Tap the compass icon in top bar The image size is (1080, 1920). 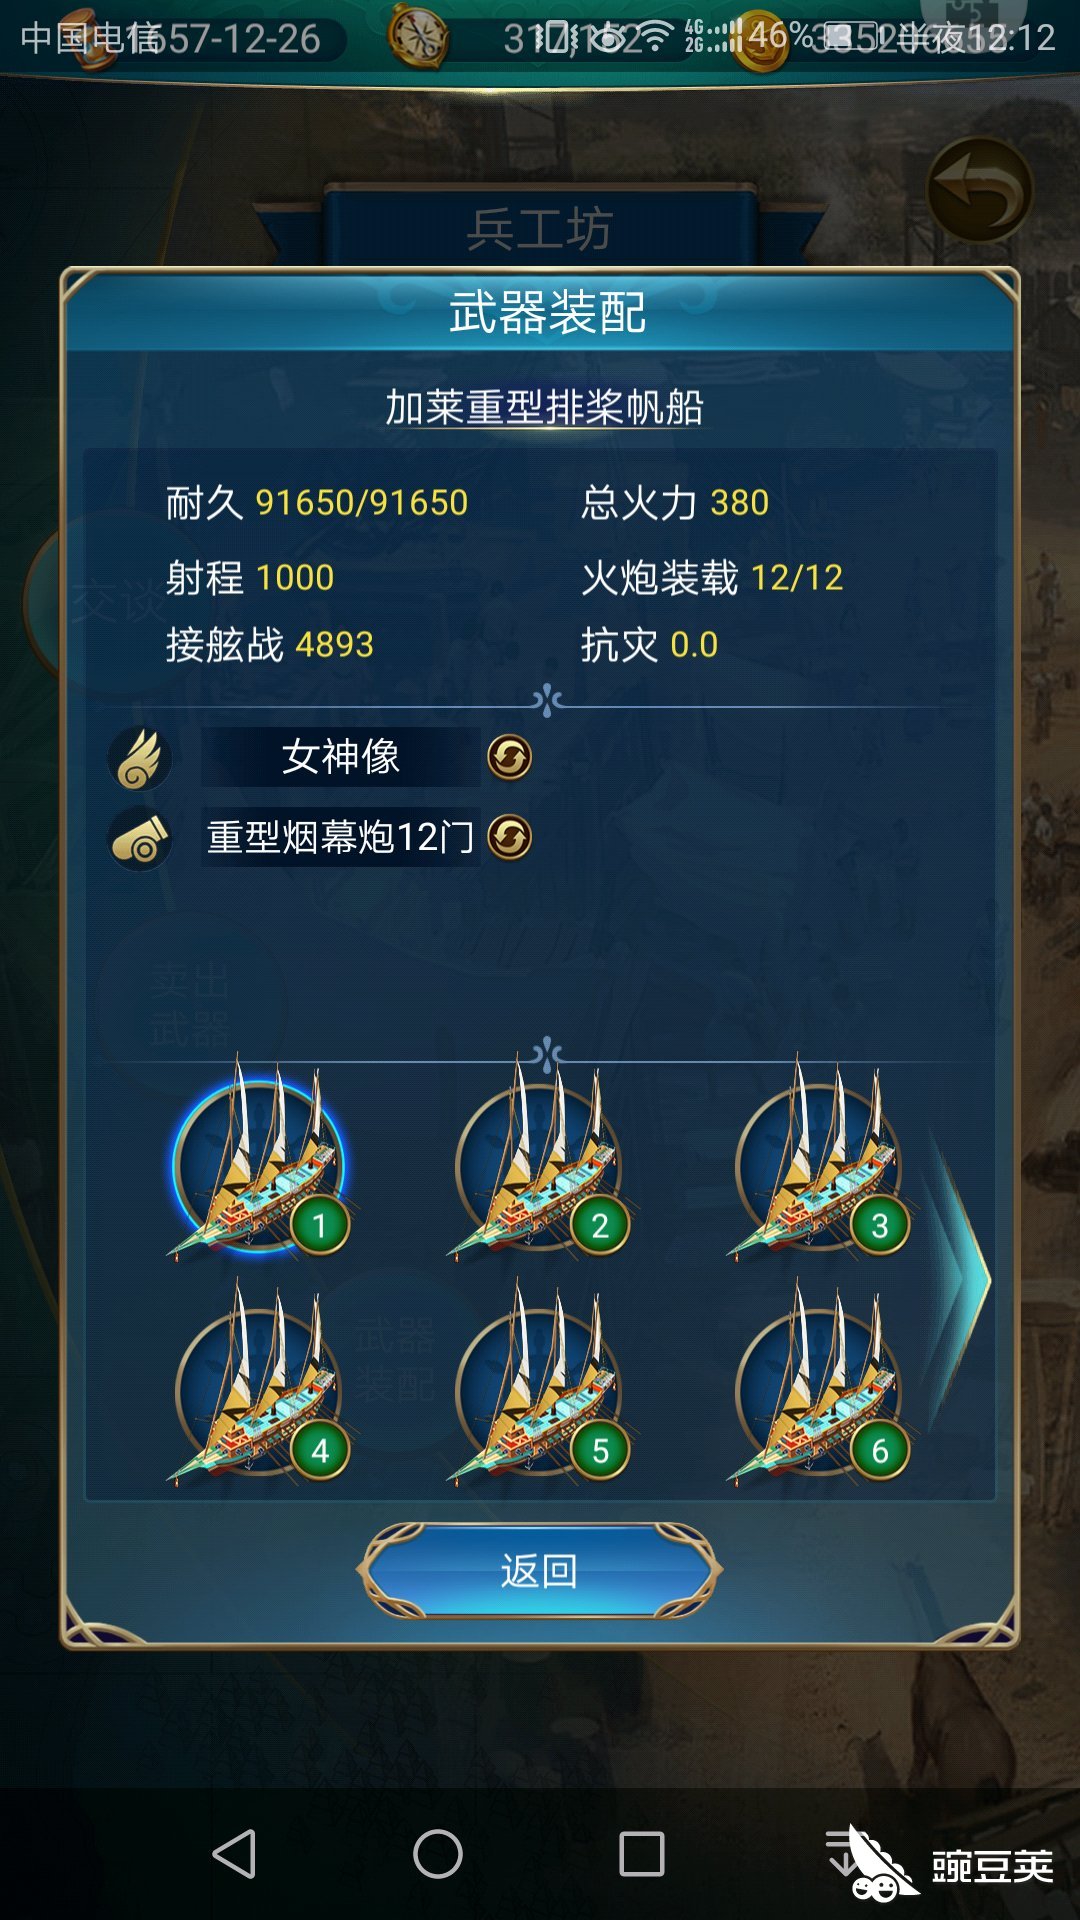tap(418, 36)
